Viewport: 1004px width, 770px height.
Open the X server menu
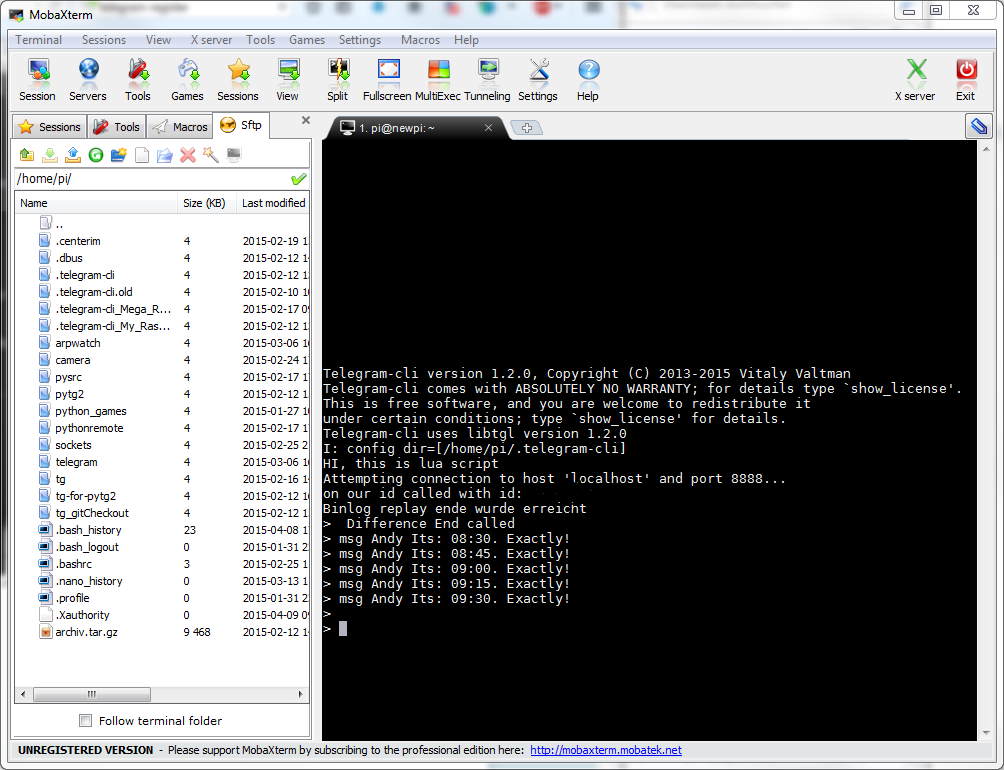point(211,40)
